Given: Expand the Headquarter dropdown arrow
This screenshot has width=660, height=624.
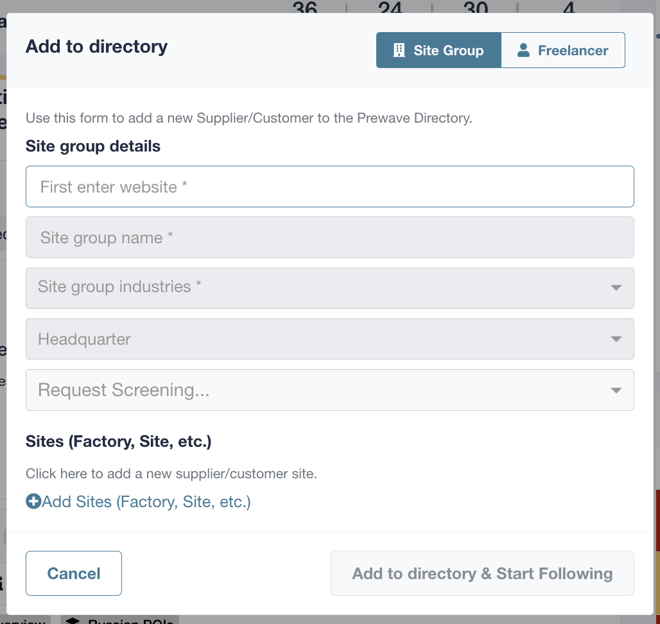Looking at the screenshot, I should [616, 339].
